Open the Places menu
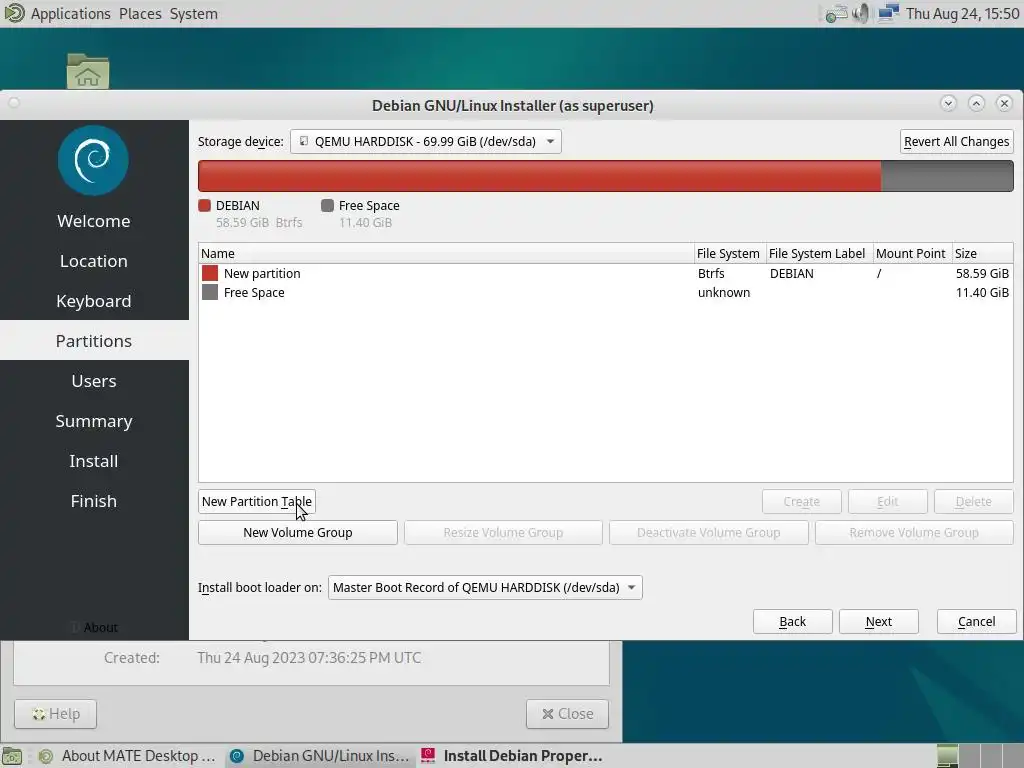Screen dimensions: 1024x768 click(x=140, y=14)
